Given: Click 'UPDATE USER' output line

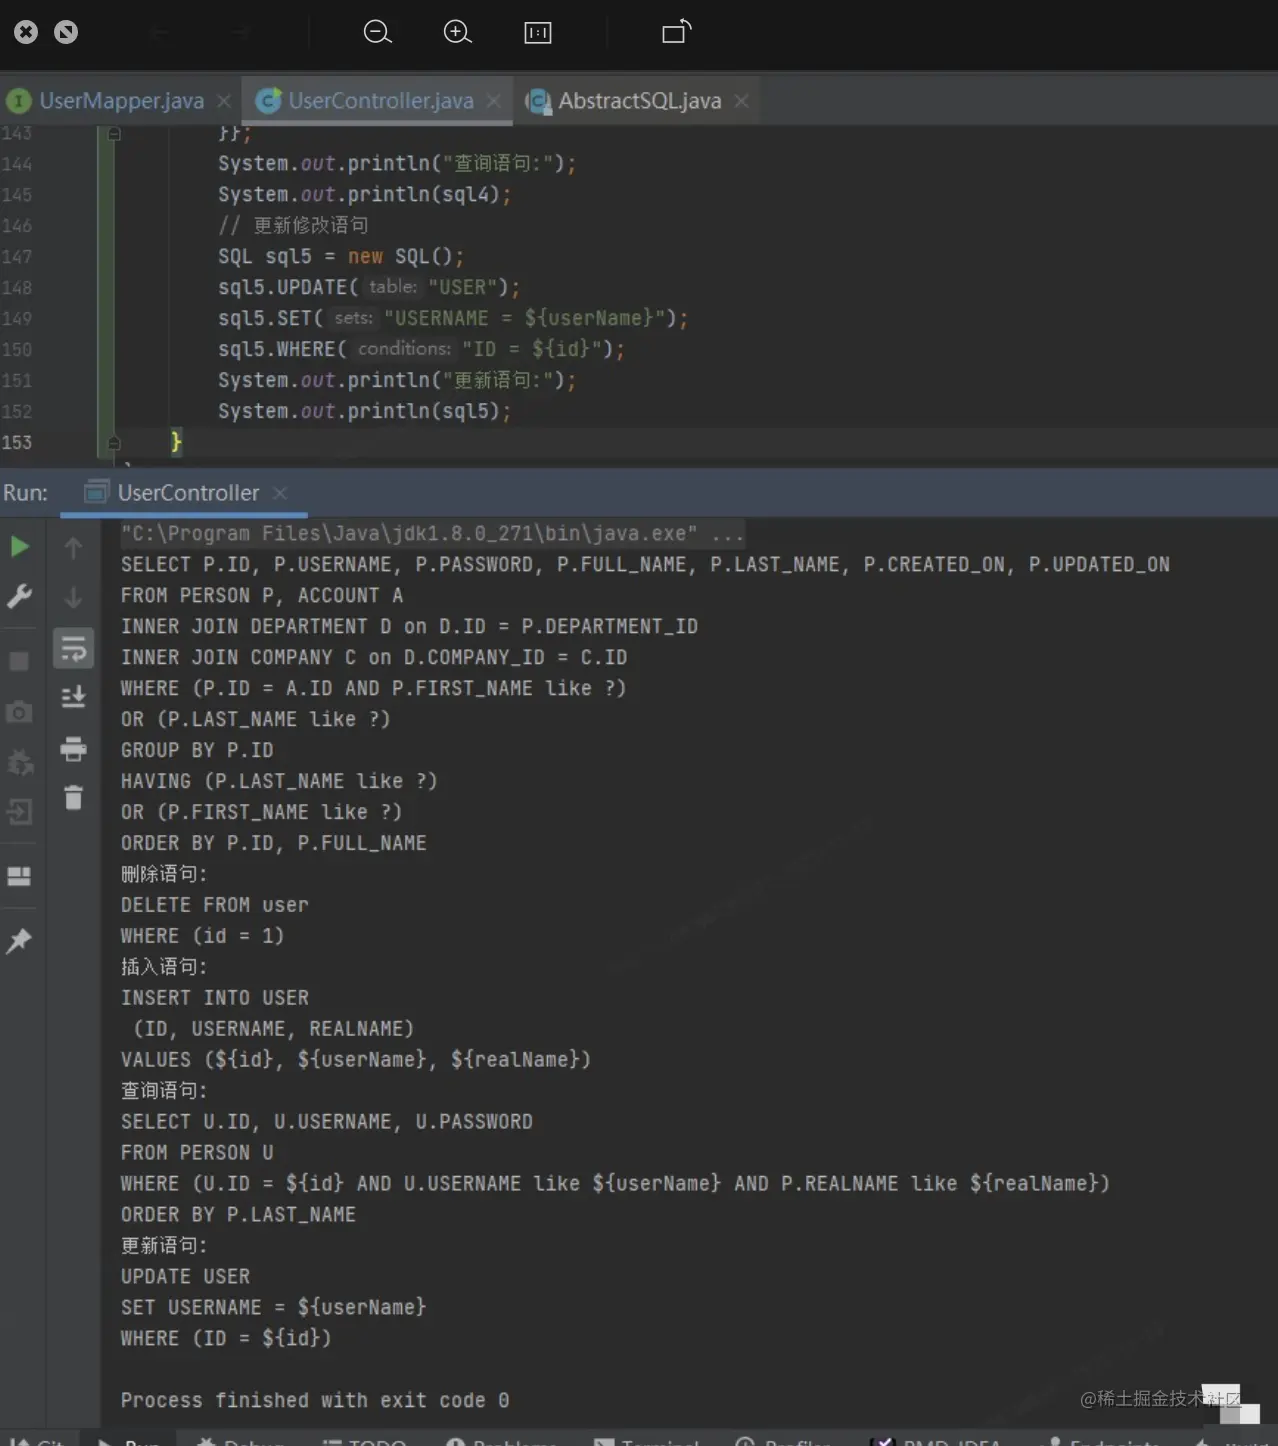Looking at the screenshot, I should (x=186, y=1277).
